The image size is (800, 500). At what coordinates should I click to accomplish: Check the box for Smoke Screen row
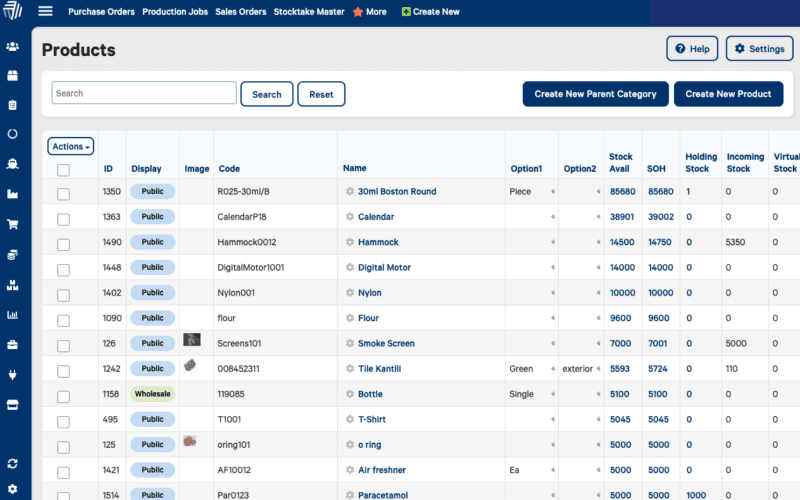63,346
